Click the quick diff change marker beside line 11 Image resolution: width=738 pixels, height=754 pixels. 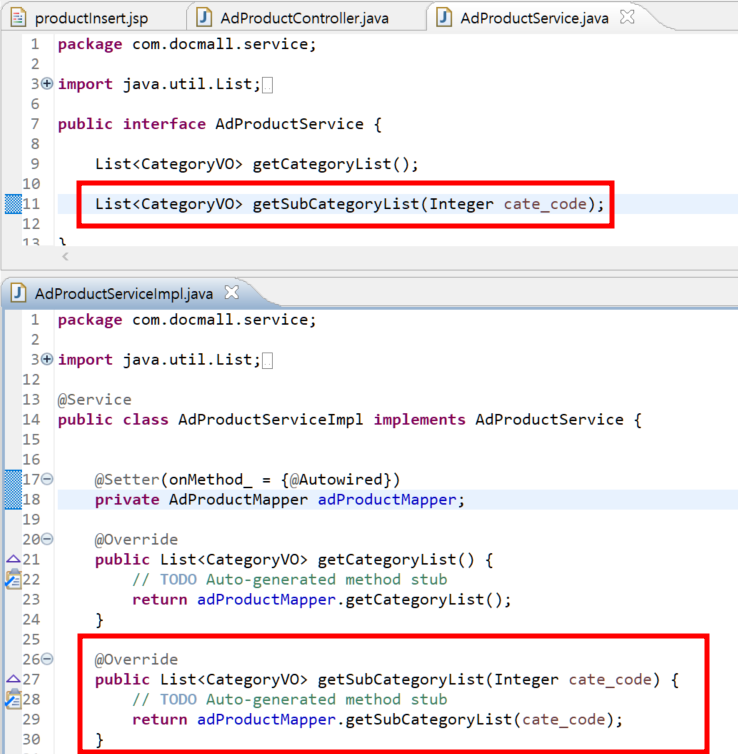(13, 204)
